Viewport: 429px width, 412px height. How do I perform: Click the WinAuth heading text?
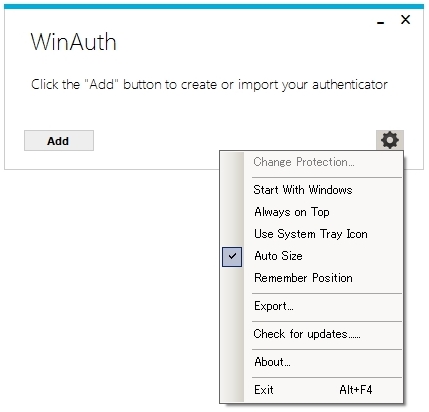pos(73,42)
